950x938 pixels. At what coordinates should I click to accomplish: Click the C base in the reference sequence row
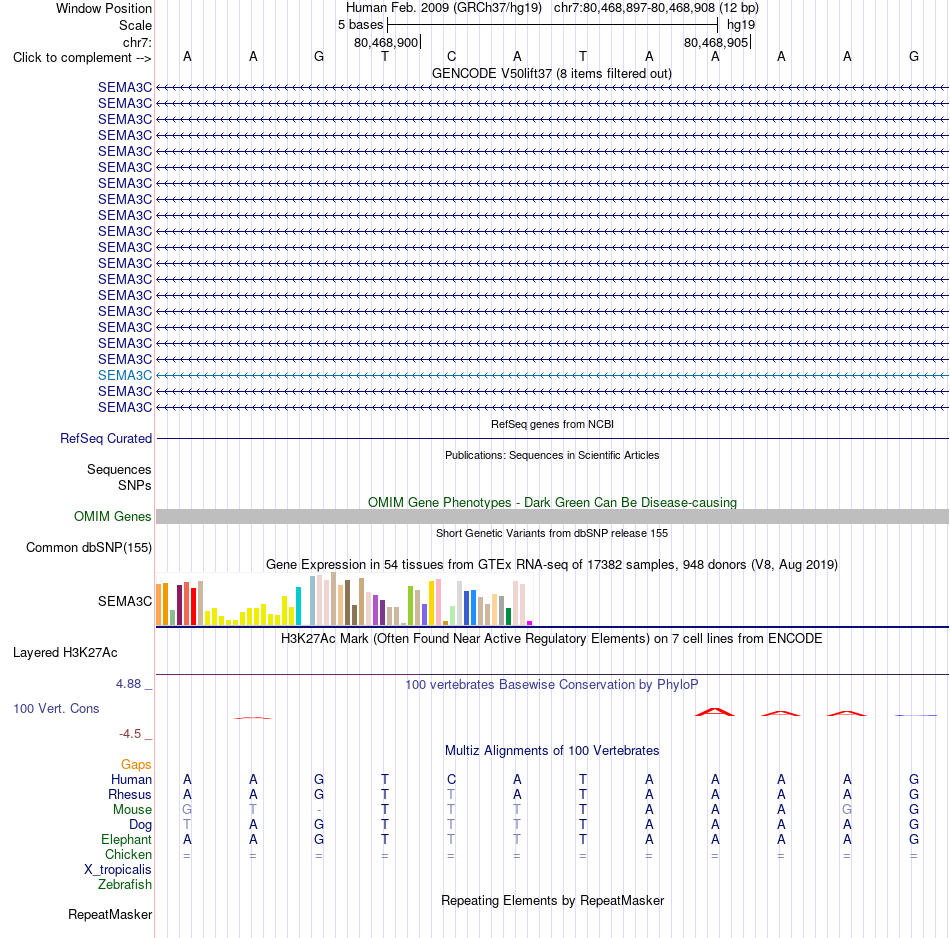[451, 57]
